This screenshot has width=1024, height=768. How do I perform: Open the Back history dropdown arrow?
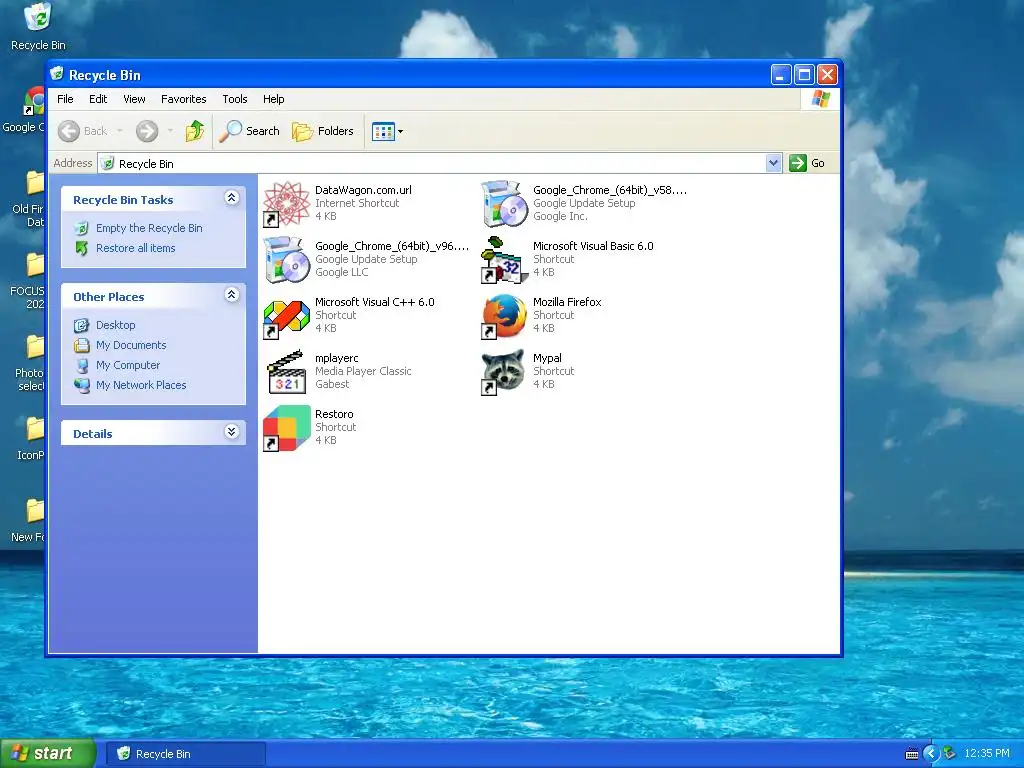tap(120, 131)
